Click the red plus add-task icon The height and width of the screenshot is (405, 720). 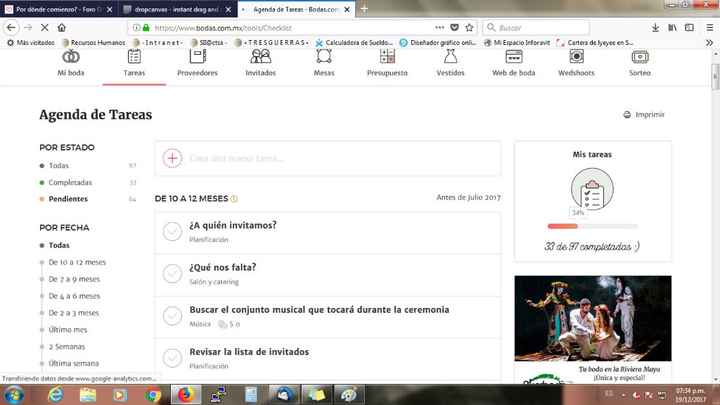tap(172, 158)
